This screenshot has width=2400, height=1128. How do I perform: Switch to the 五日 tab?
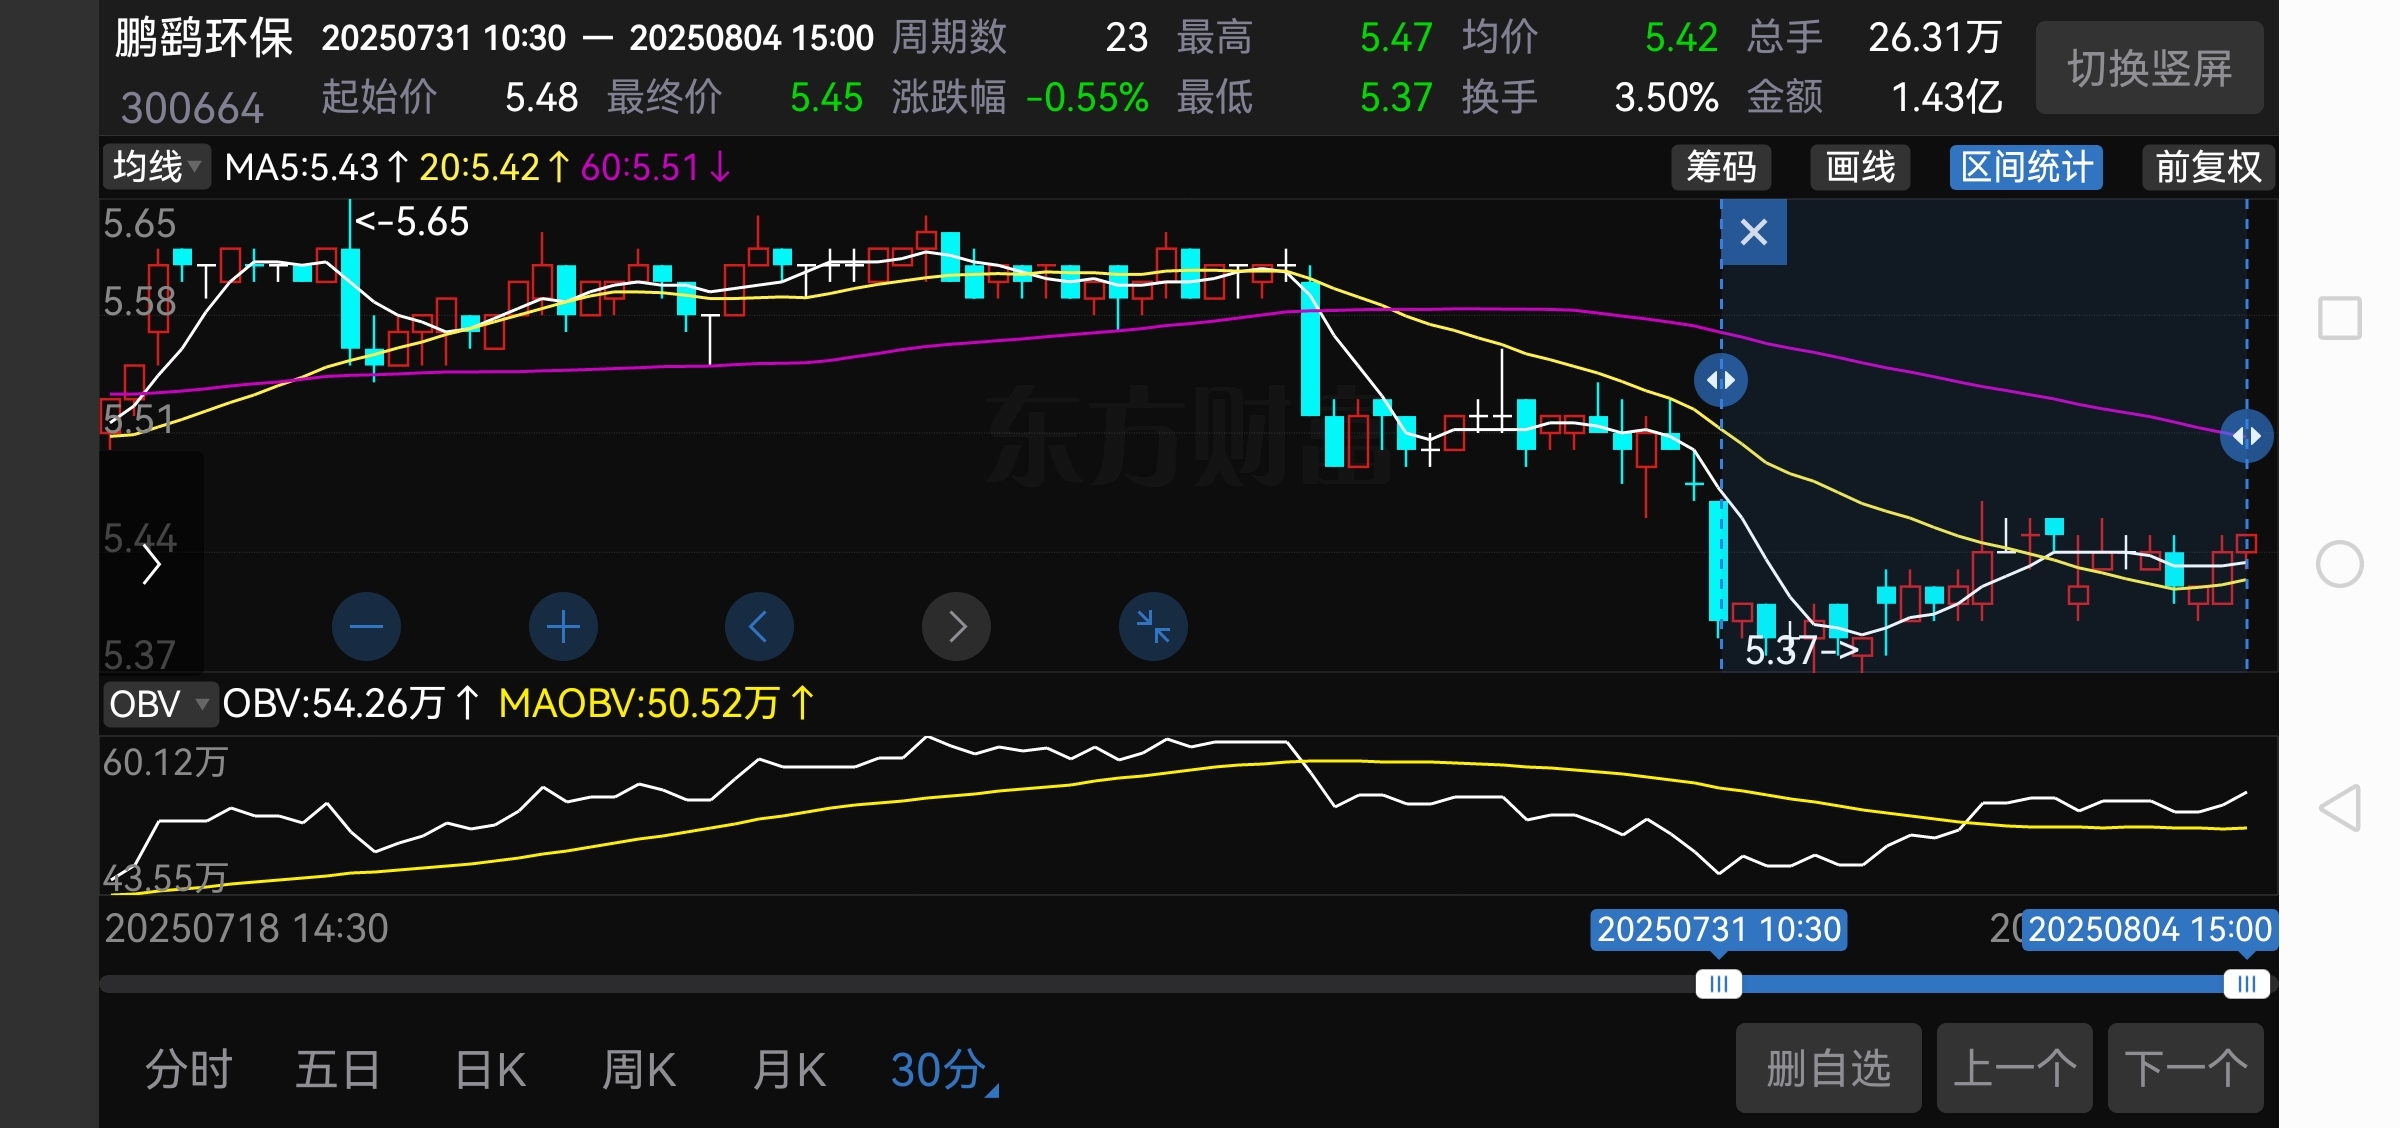(338, 1070)
